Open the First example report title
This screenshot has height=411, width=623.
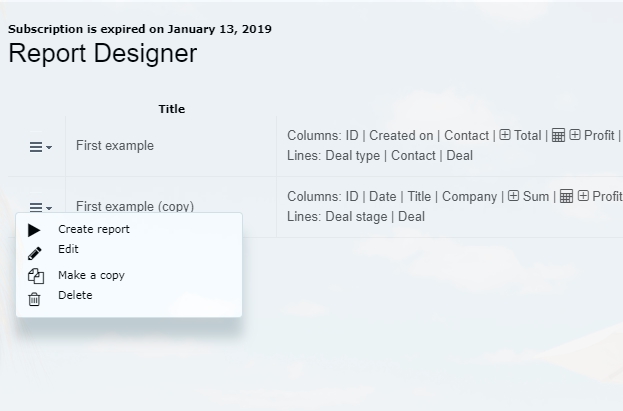click(115, 145)
